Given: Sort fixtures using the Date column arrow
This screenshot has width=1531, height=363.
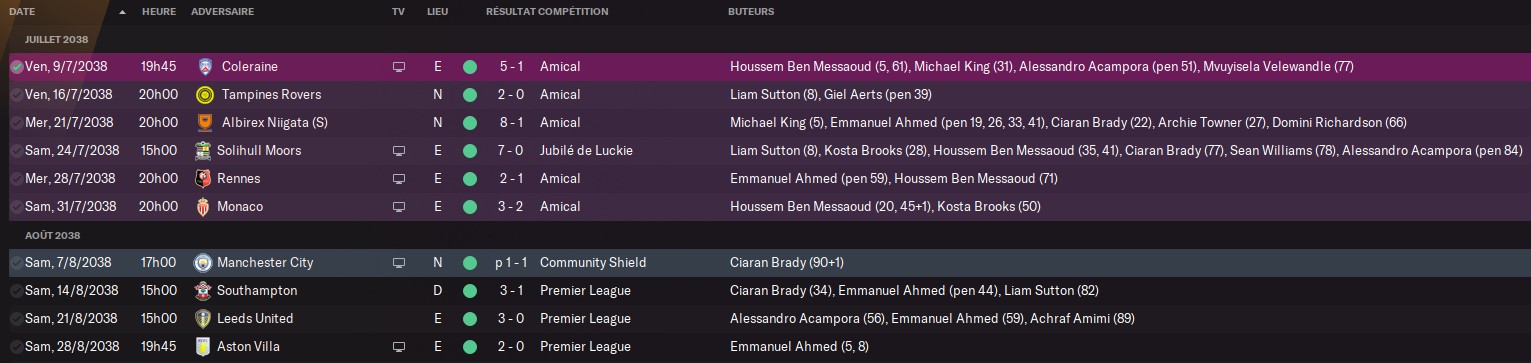Looking at the screenshot, I should click(x=122, y=12).
